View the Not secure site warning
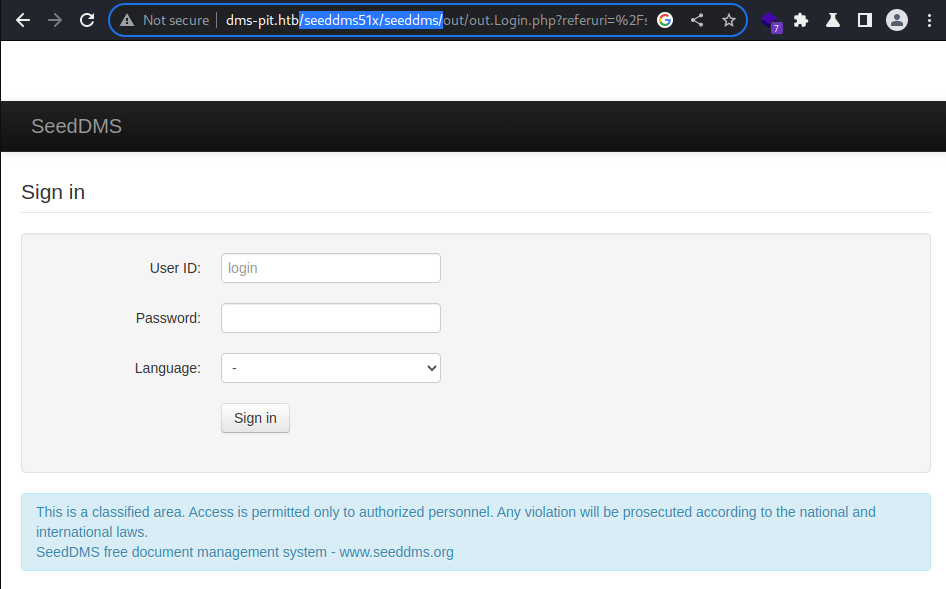 click(165, 21)
